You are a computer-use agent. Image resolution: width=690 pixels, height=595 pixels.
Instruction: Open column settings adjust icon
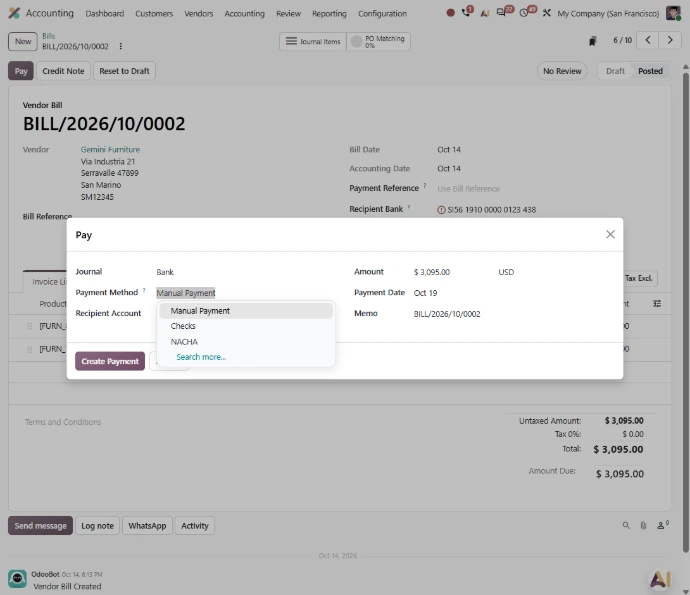tap(657, 304)
